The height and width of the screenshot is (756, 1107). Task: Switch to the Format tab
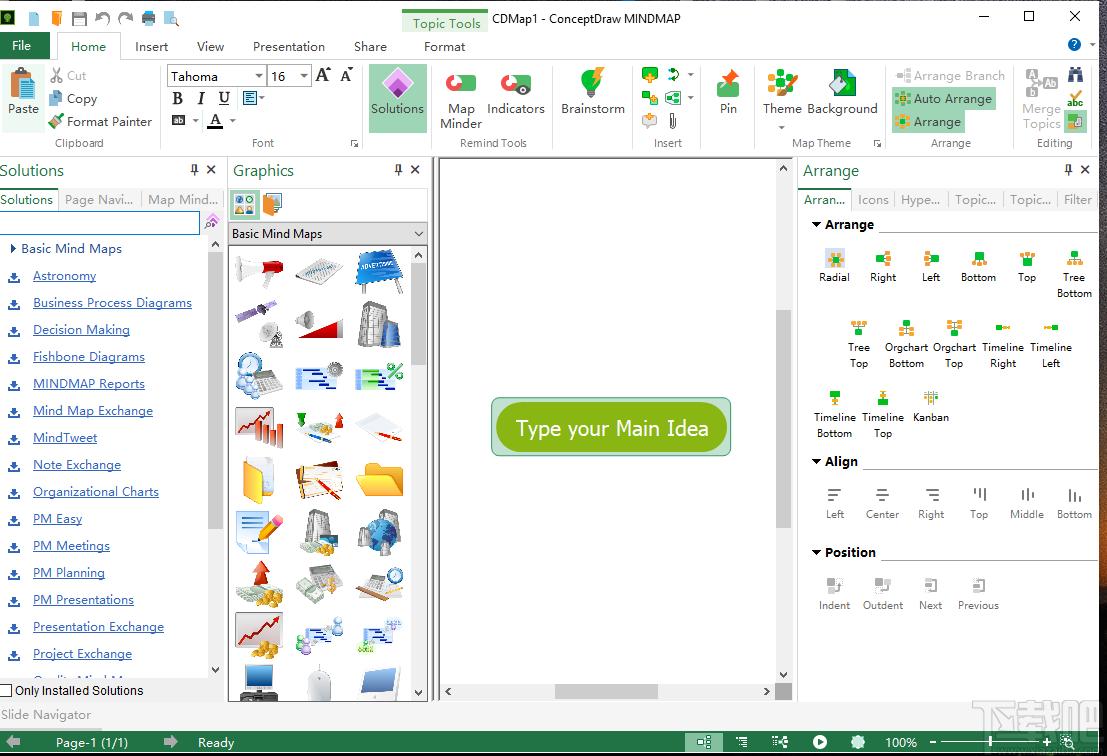[x=444, y=47]
